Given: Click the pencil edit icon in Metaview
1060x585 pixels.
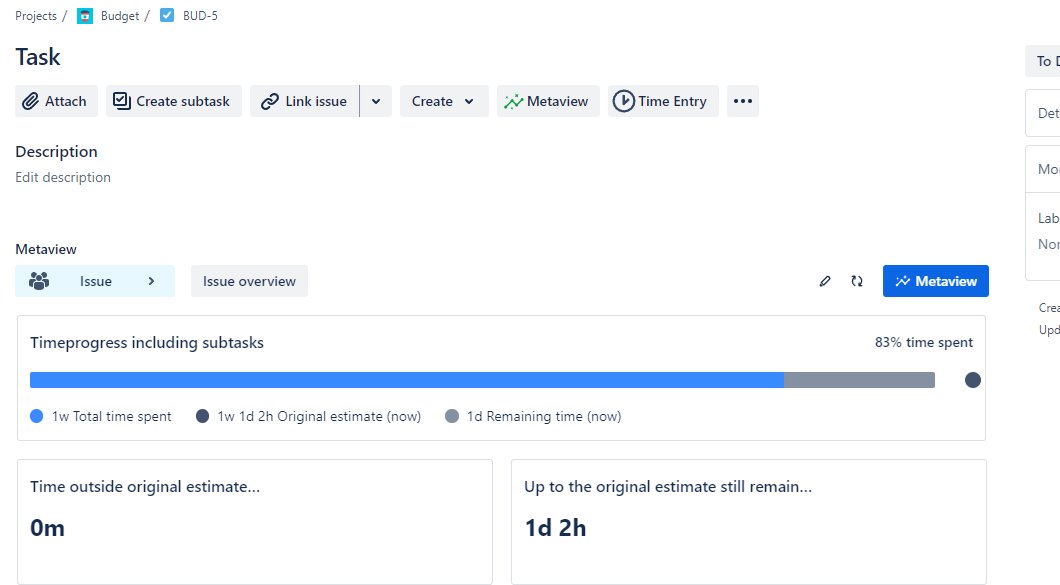Looking at the screenshot, I should coord(825,282).
